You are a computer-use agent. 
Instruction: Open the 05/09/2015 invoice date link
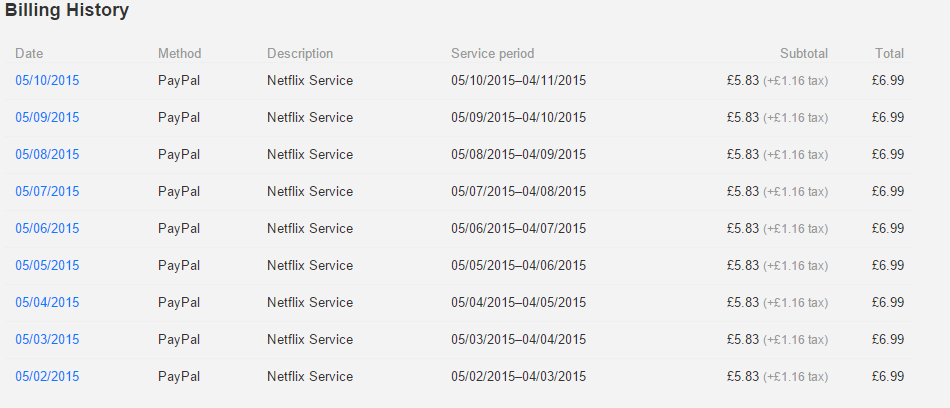click(x=47, y=117)
